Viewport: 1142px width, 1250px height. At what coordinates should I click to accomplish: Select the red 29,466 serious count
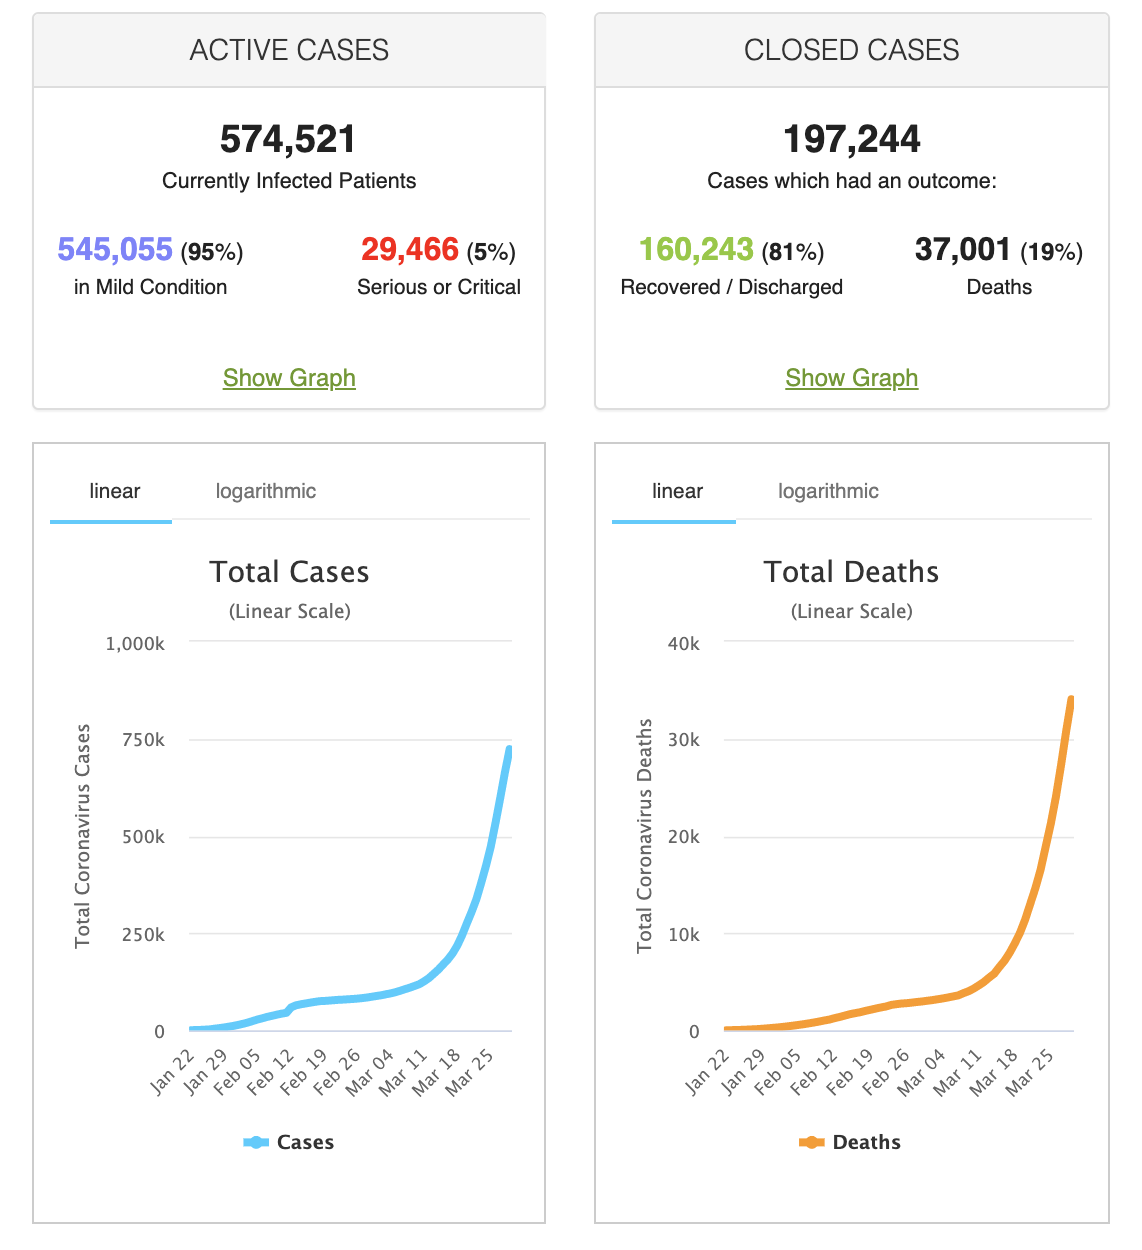click(x=410, y=249)
